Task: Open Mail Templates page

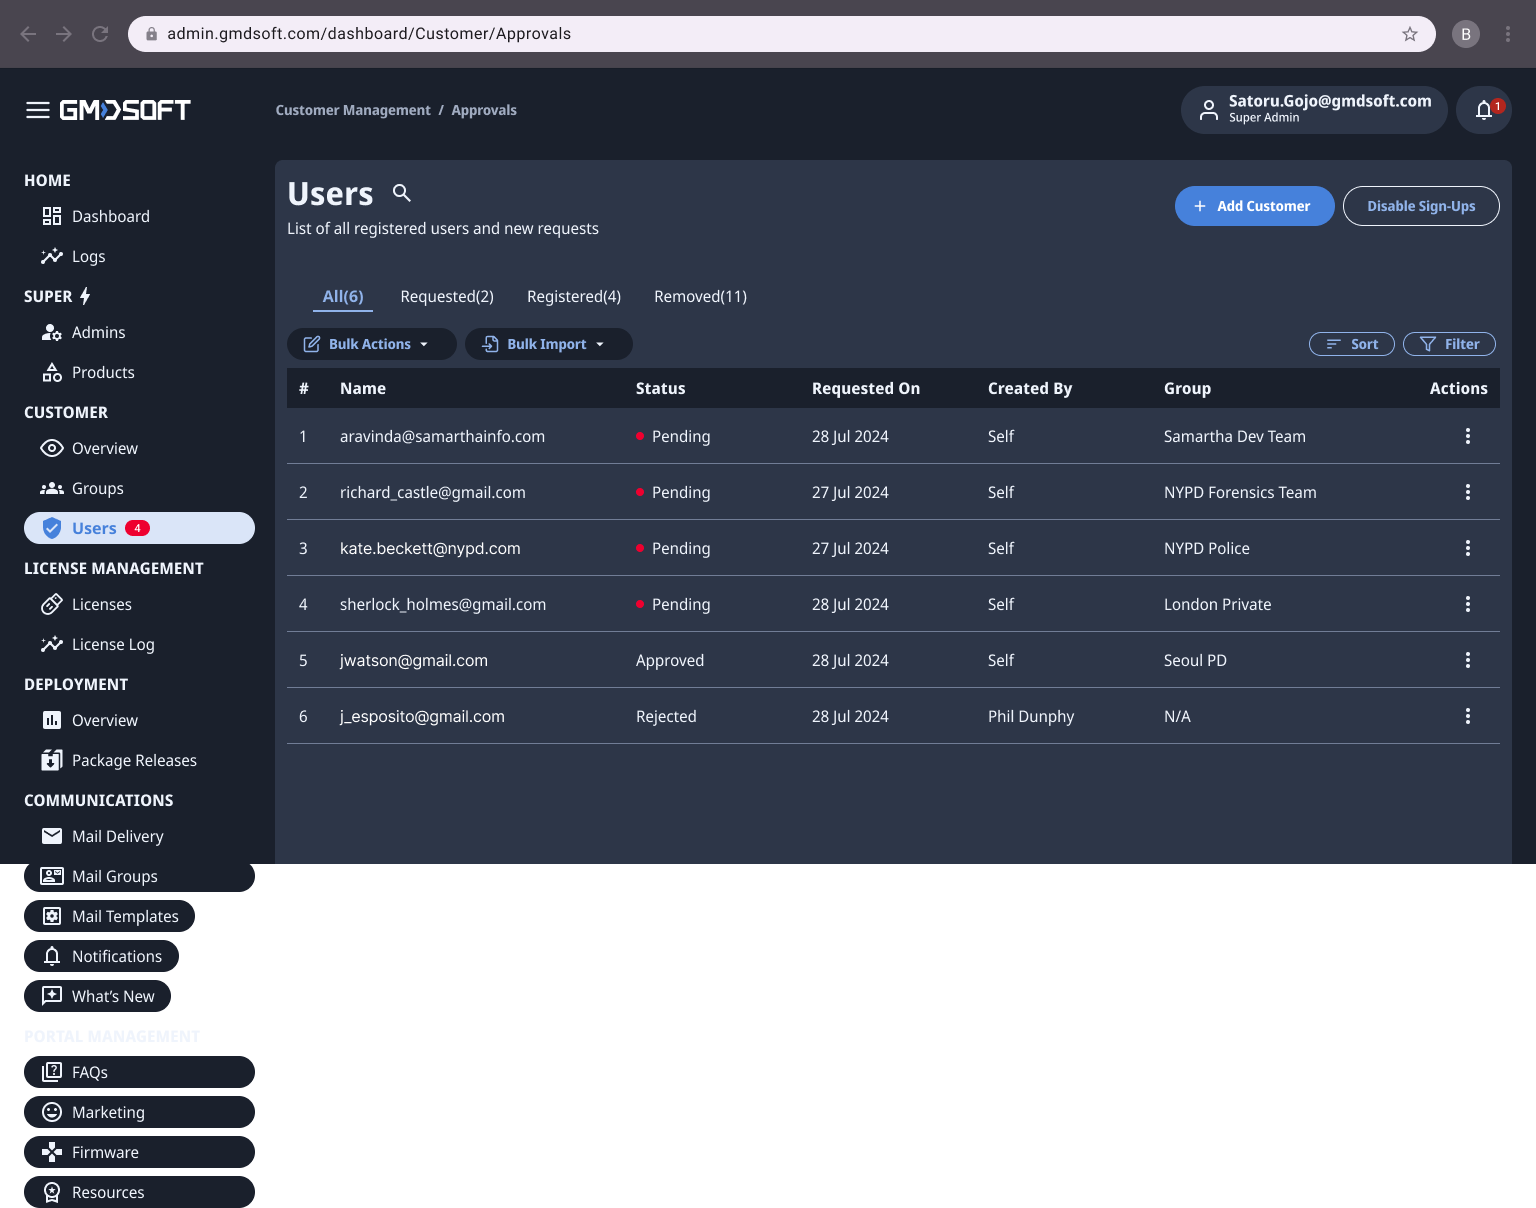Action: (109, 916)
